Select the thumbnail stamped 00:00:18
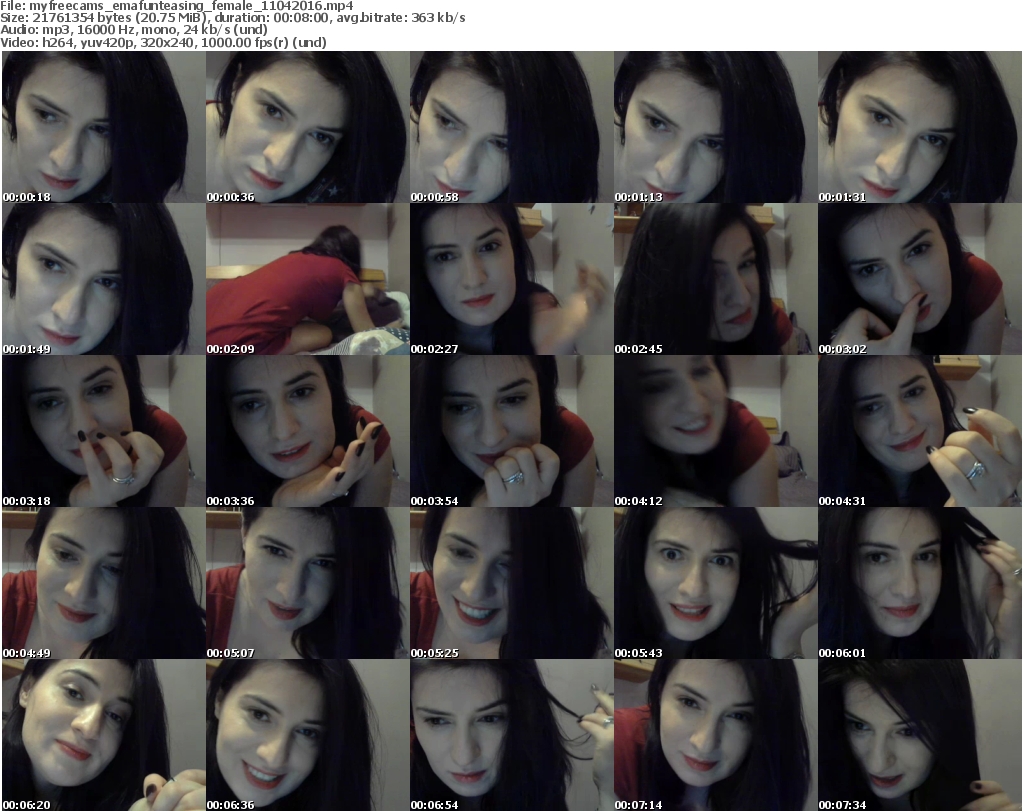The height and width of the screenshot is (811, 1024). click(104, 127)
